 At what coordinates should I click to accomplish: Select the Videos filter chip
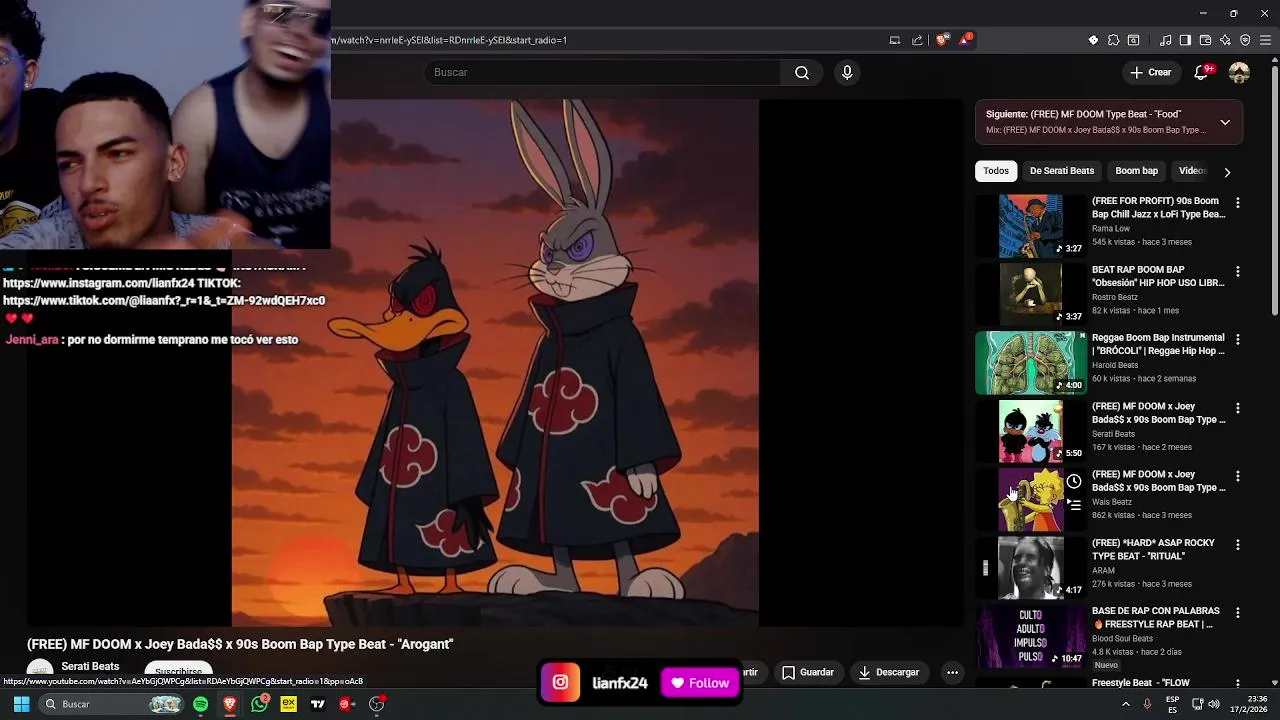1192,171
